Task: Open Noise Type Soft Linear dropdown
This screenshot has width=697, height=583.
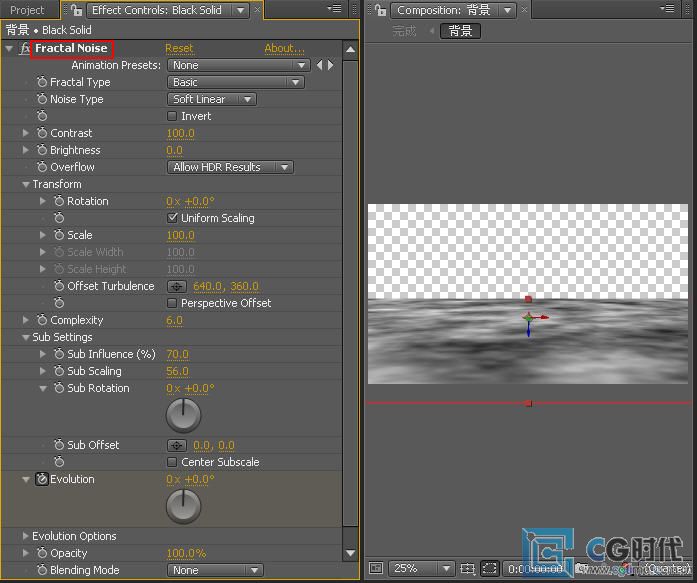Action: tap(212, 99)
